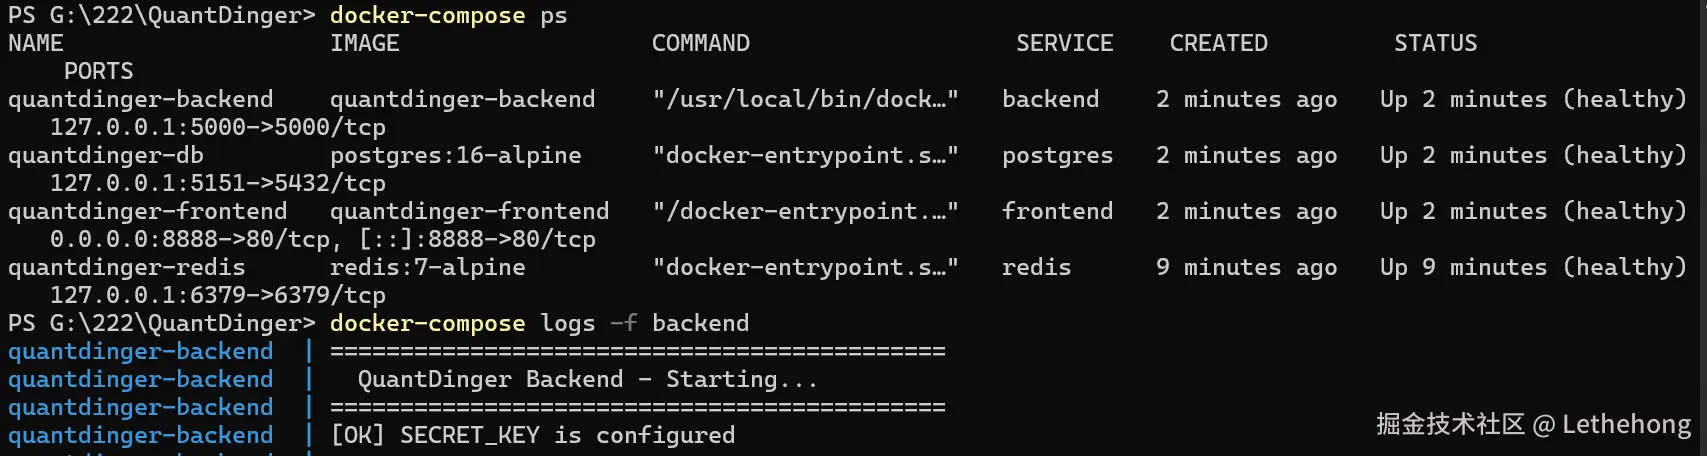
Task: Click the NAME column header
Action: 35,43
